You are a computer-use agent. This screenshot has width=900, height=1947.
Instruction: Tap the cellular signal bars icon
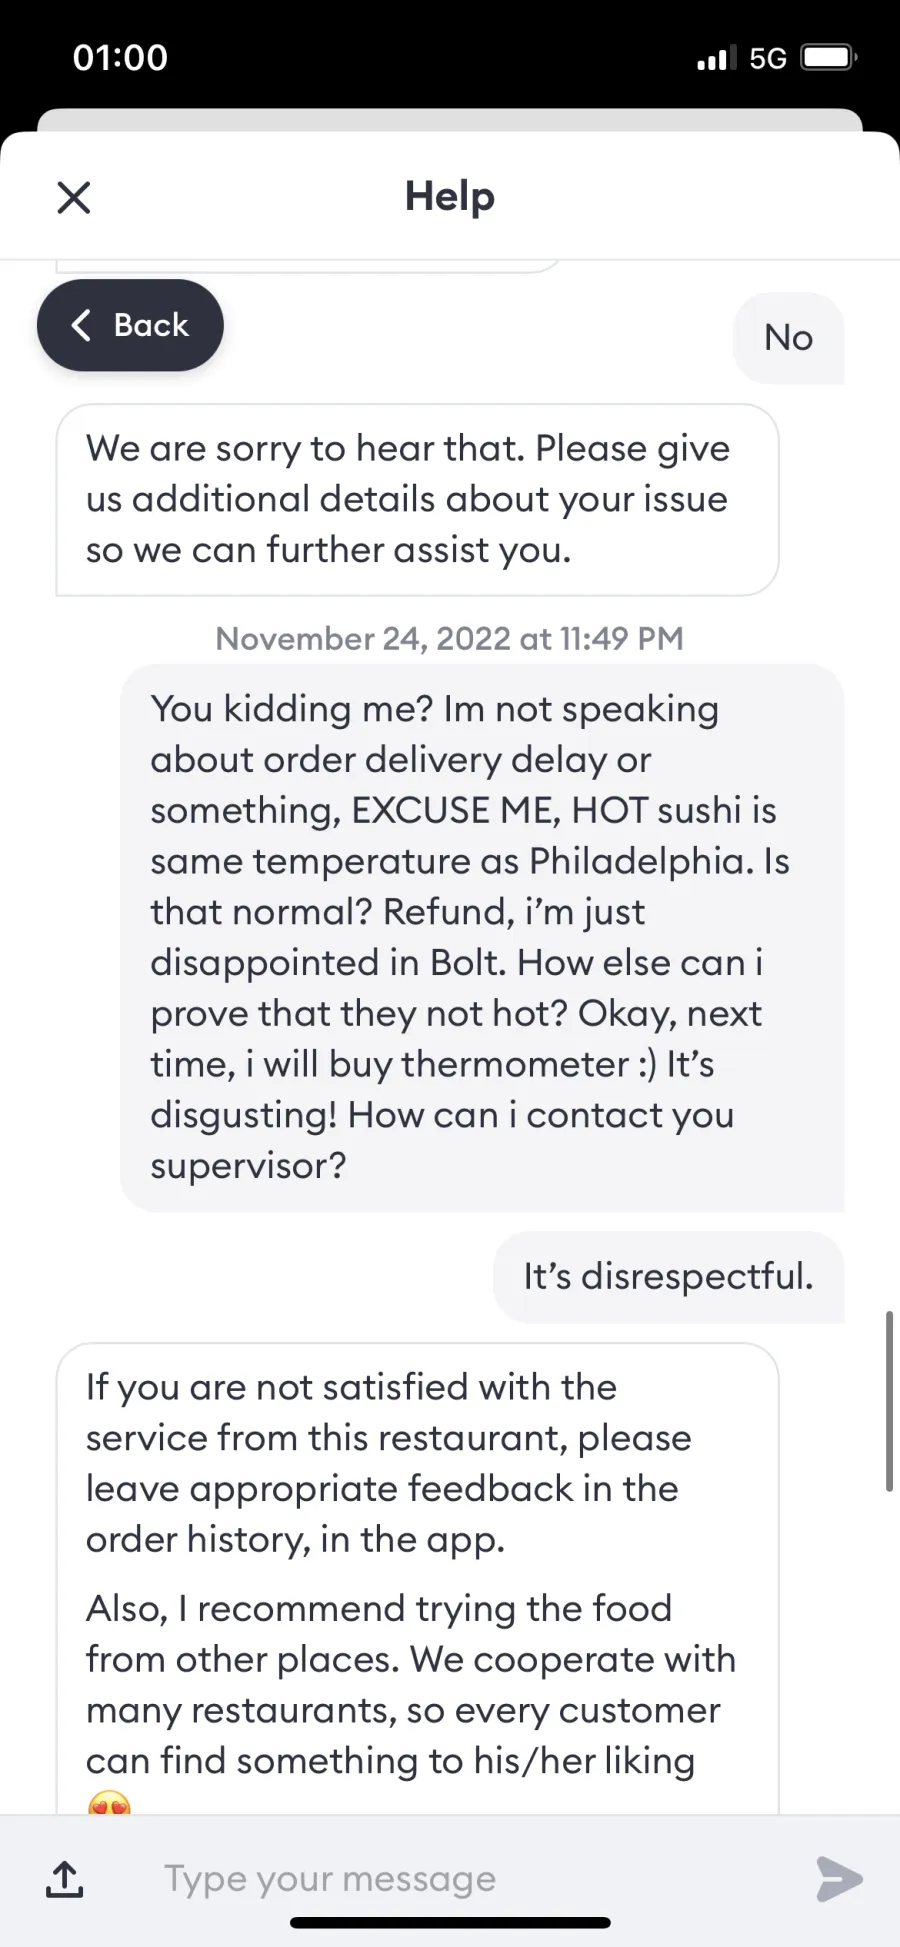(x=717, y=58)
